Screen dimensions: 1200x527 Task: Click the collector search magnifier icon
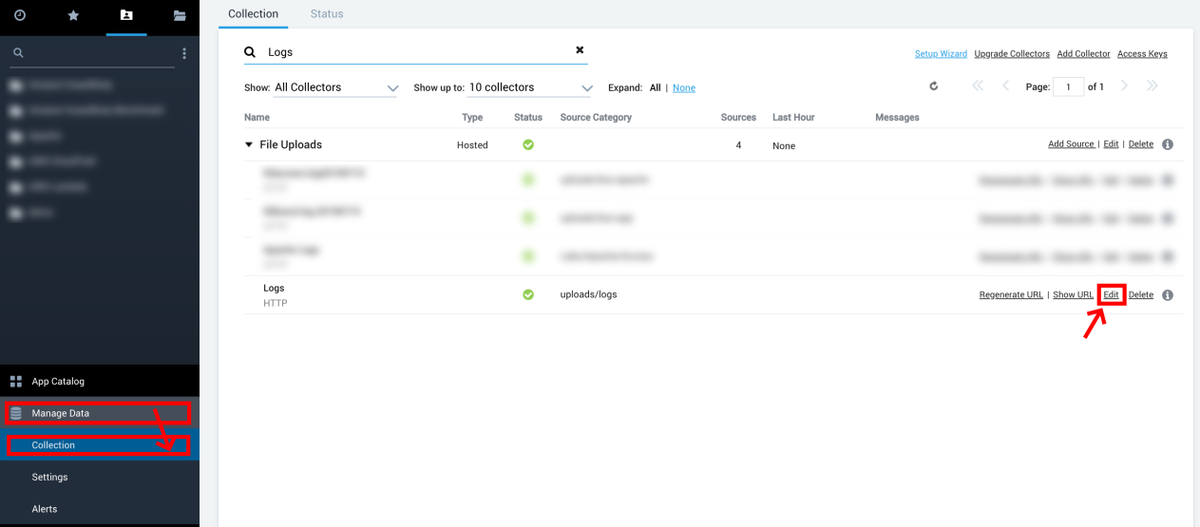point(250,51)
